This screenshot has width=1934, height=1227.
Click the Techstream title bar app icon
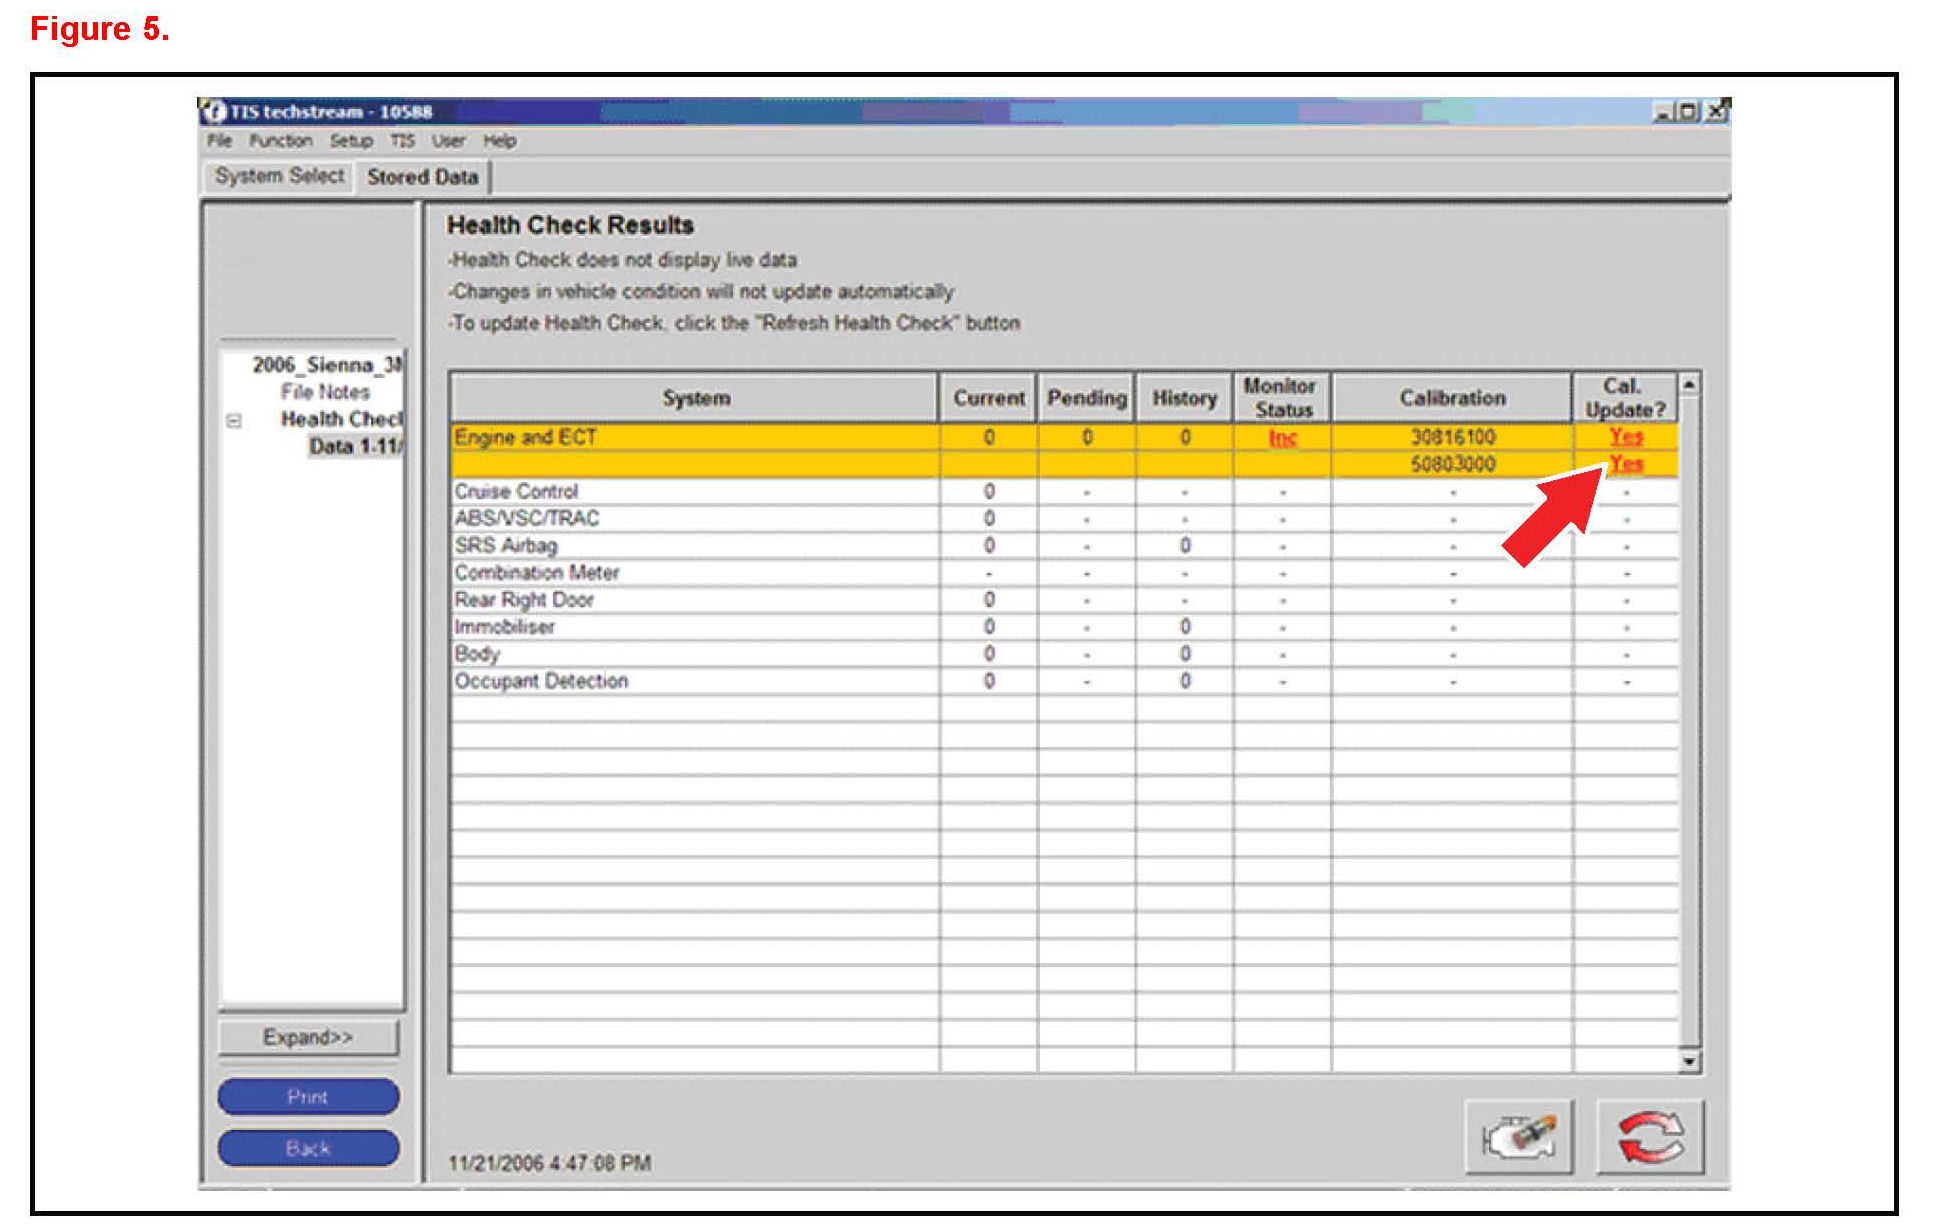pos(212,111)
